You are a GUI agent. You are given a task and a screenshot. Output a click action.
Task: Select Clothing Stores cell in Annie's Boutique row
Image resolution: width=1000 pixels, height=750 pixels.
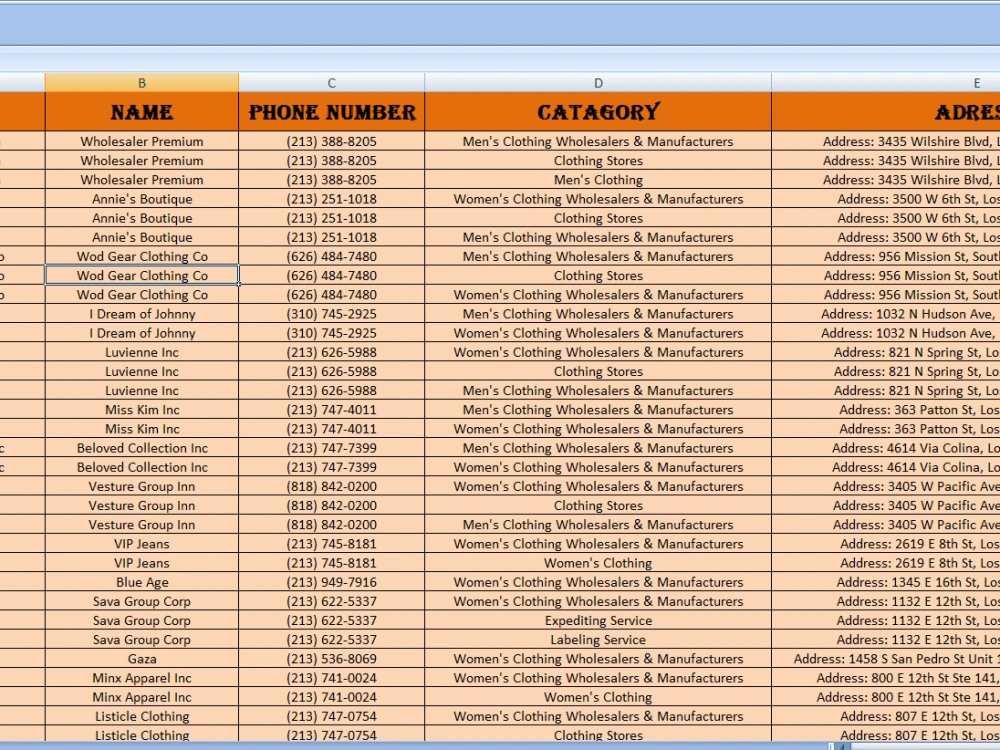point(598,218)
